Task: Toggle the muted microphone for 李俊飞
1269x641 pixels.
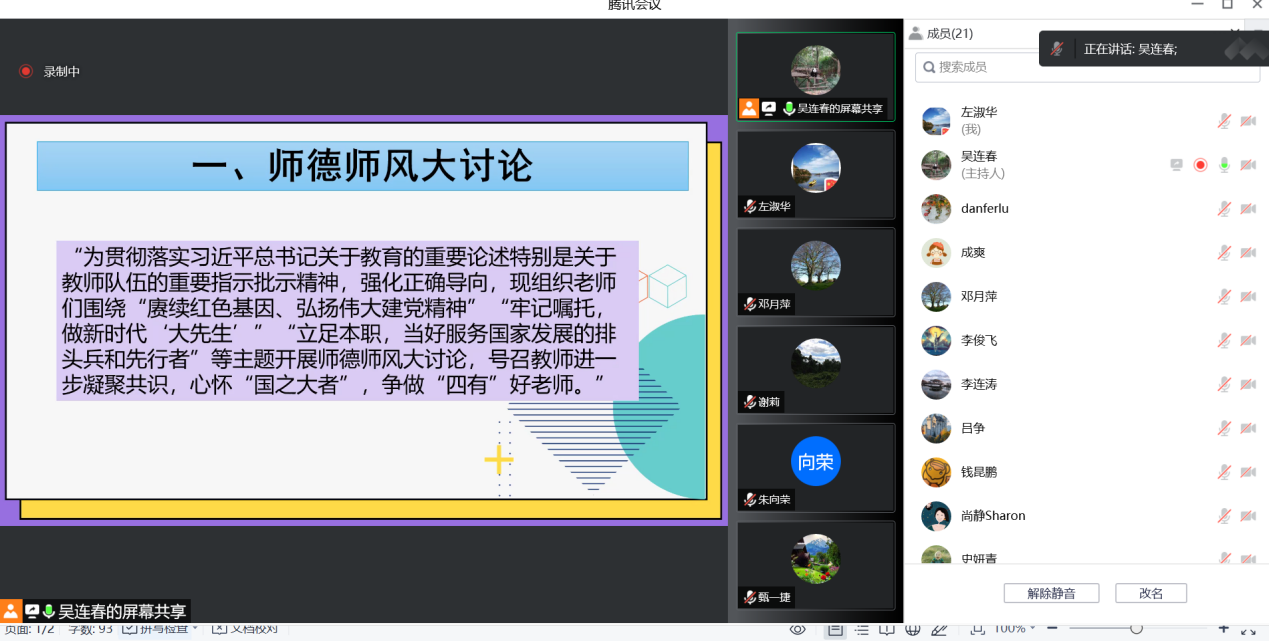Action: point(1224,341)
